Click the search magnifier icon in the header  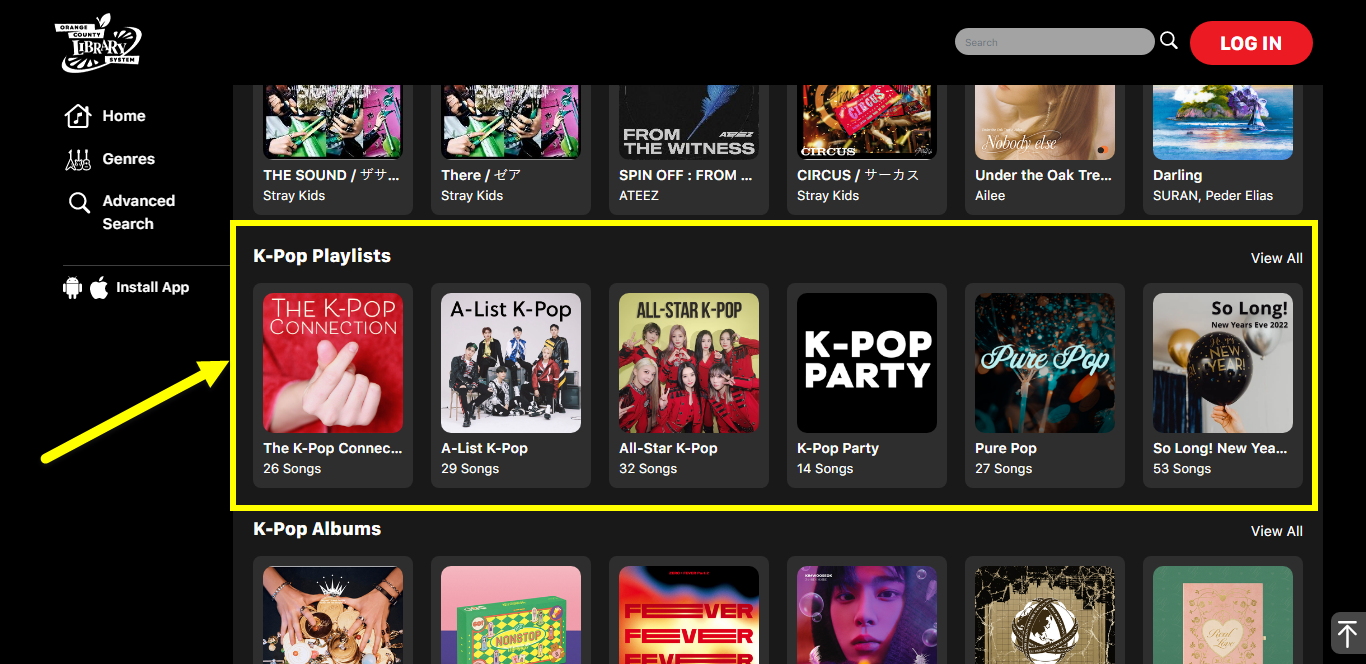[x=1169, y=41]
